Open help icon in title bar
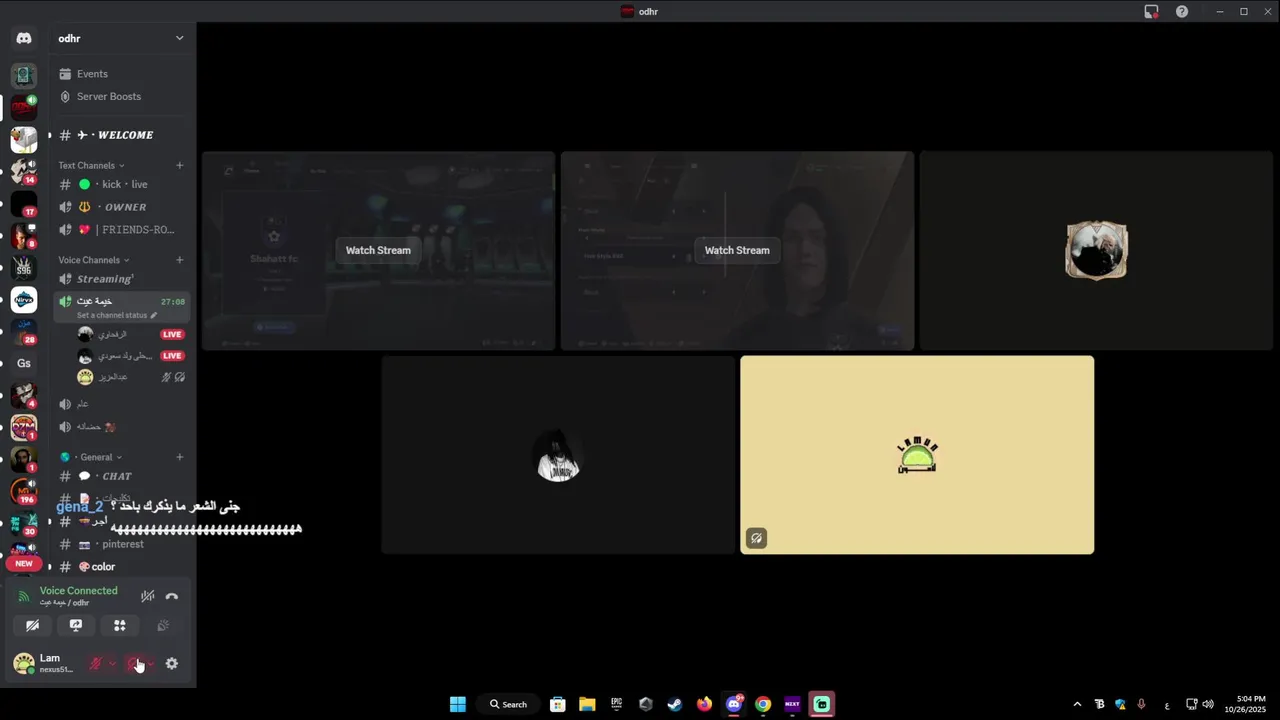This screenshot has height=720, width=1280. [1182, 12]
